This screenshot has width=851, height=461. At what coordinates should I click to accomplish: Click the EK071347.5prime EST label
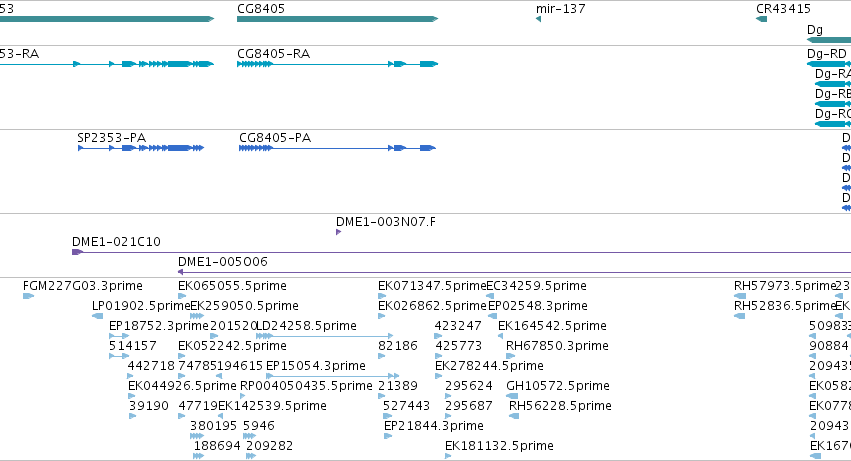(x=432, y=286)
